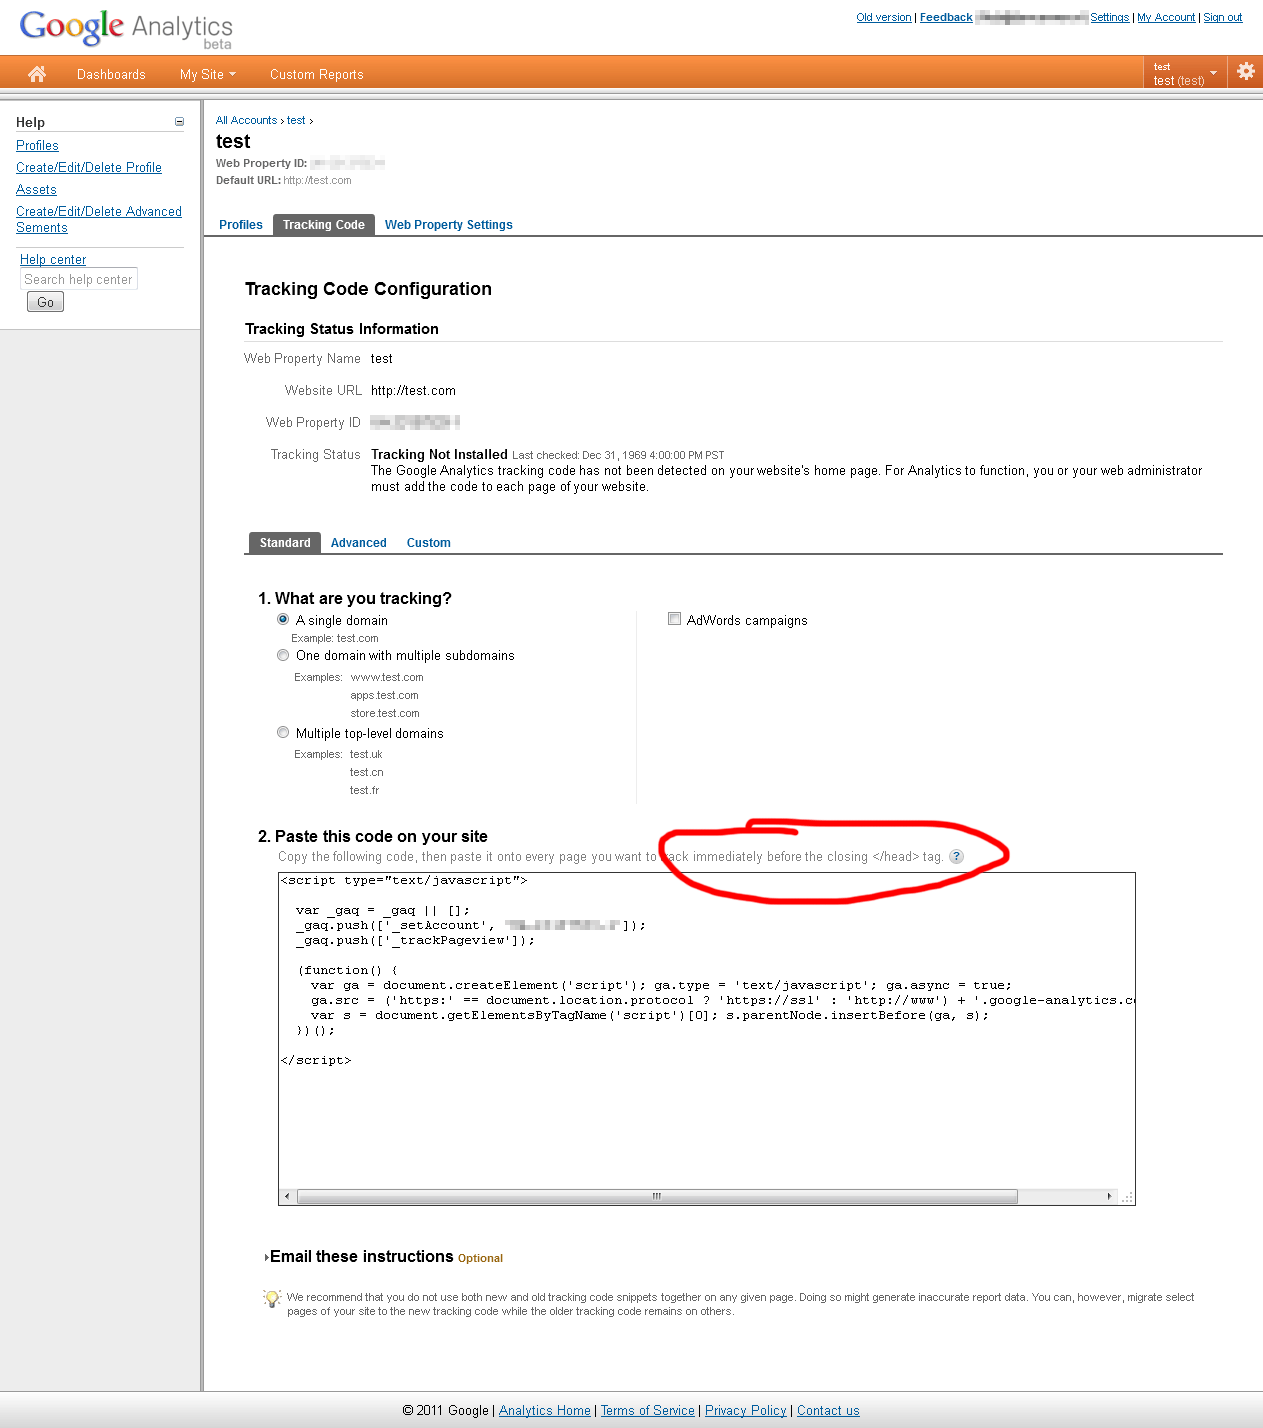The width and height of the screenshot is (1263, 1428).
Task: Select 'Multiple top-level domains' radio button
Action: pos(283,732)
